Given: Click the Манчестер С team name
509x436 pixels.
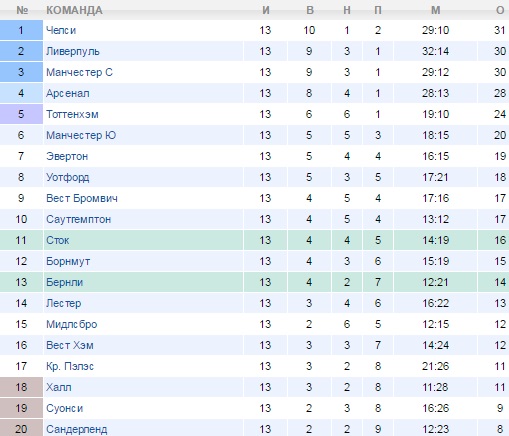Looking at the screenshot, I should (x=79, y=72).
